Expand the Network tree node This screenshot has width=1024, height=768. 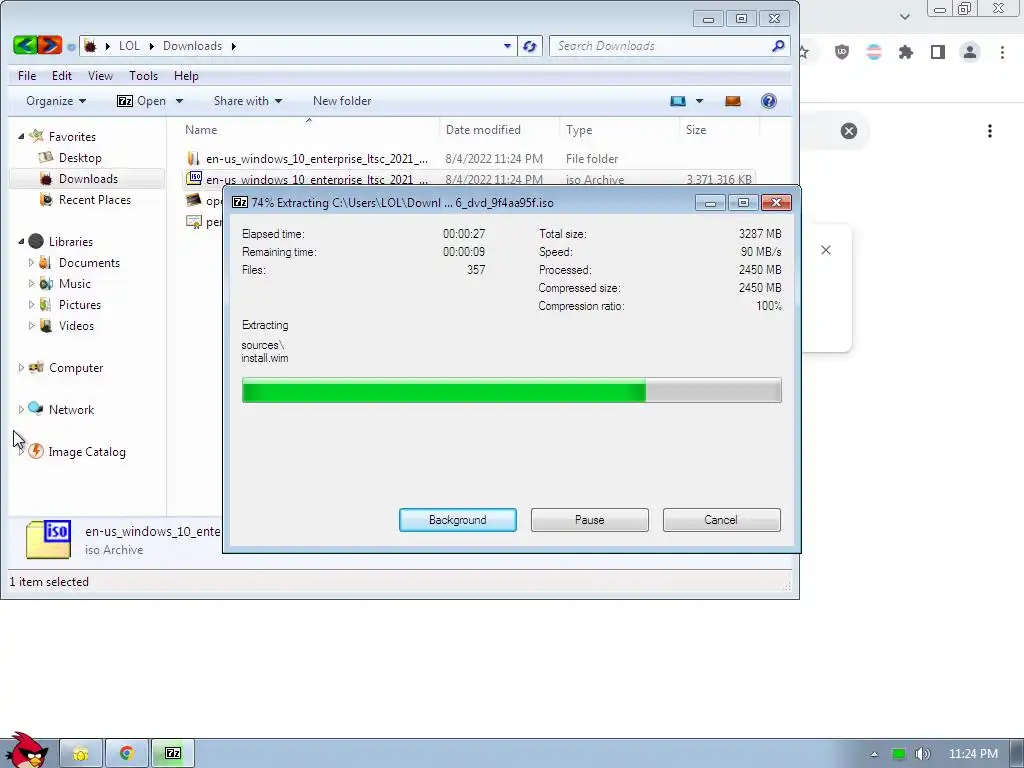tap(21, 409)
